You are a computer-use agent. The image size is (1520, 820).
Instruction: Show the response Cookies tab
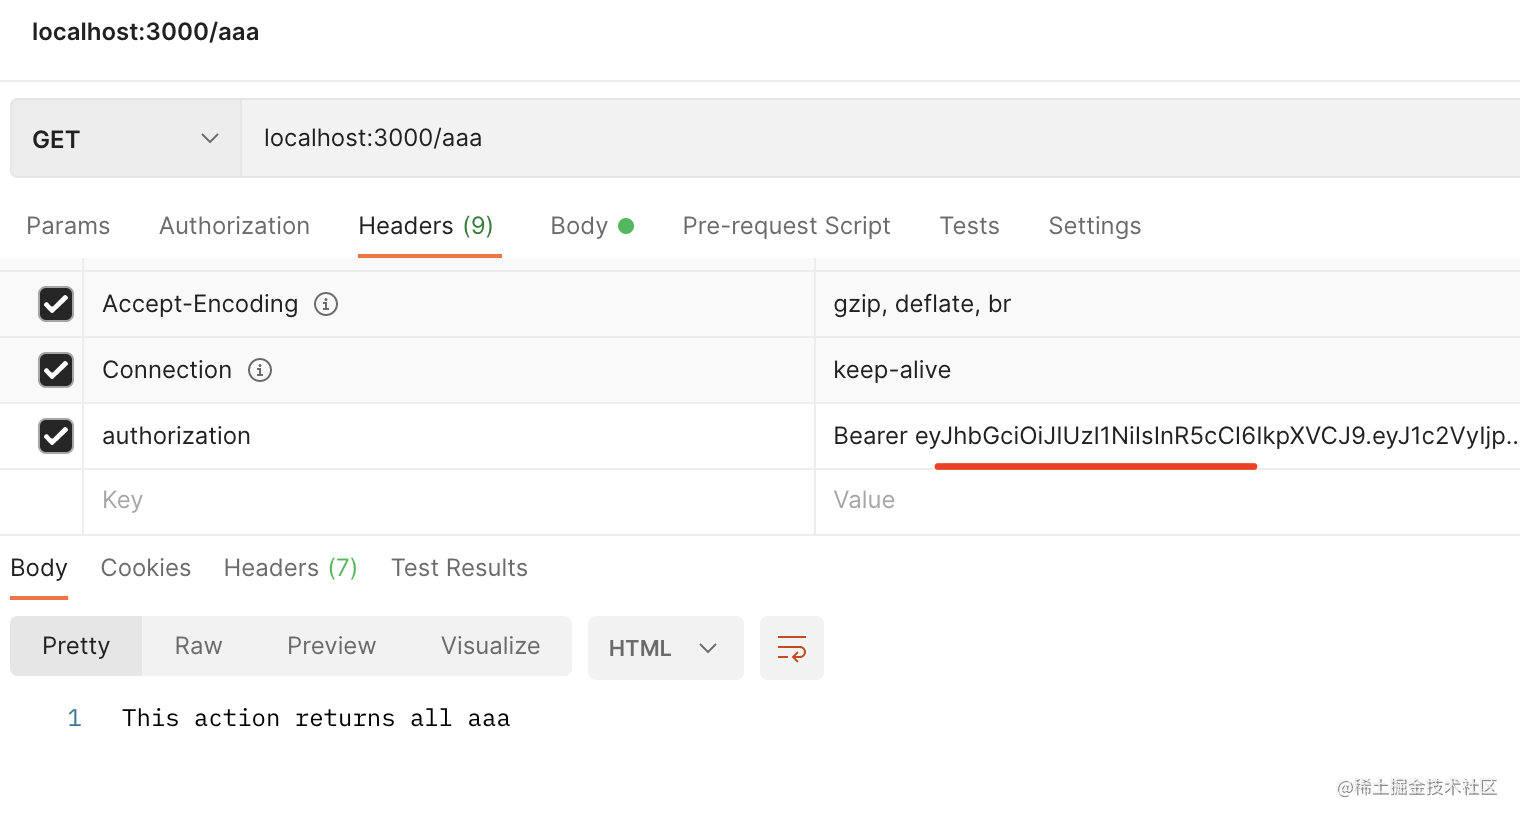146,568
